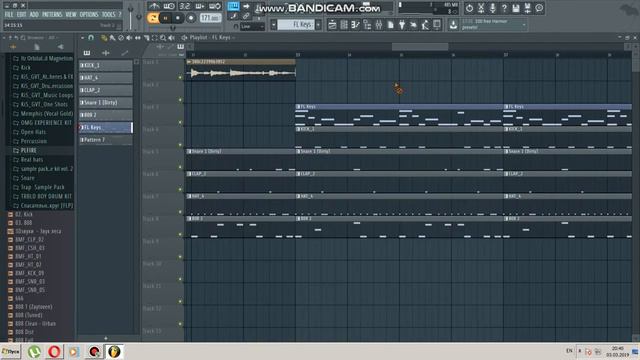Image resolution: width=640 pixels, height=360 pixels.
Task: Open the Line snap dropdown
Action: tap(252, 27)
